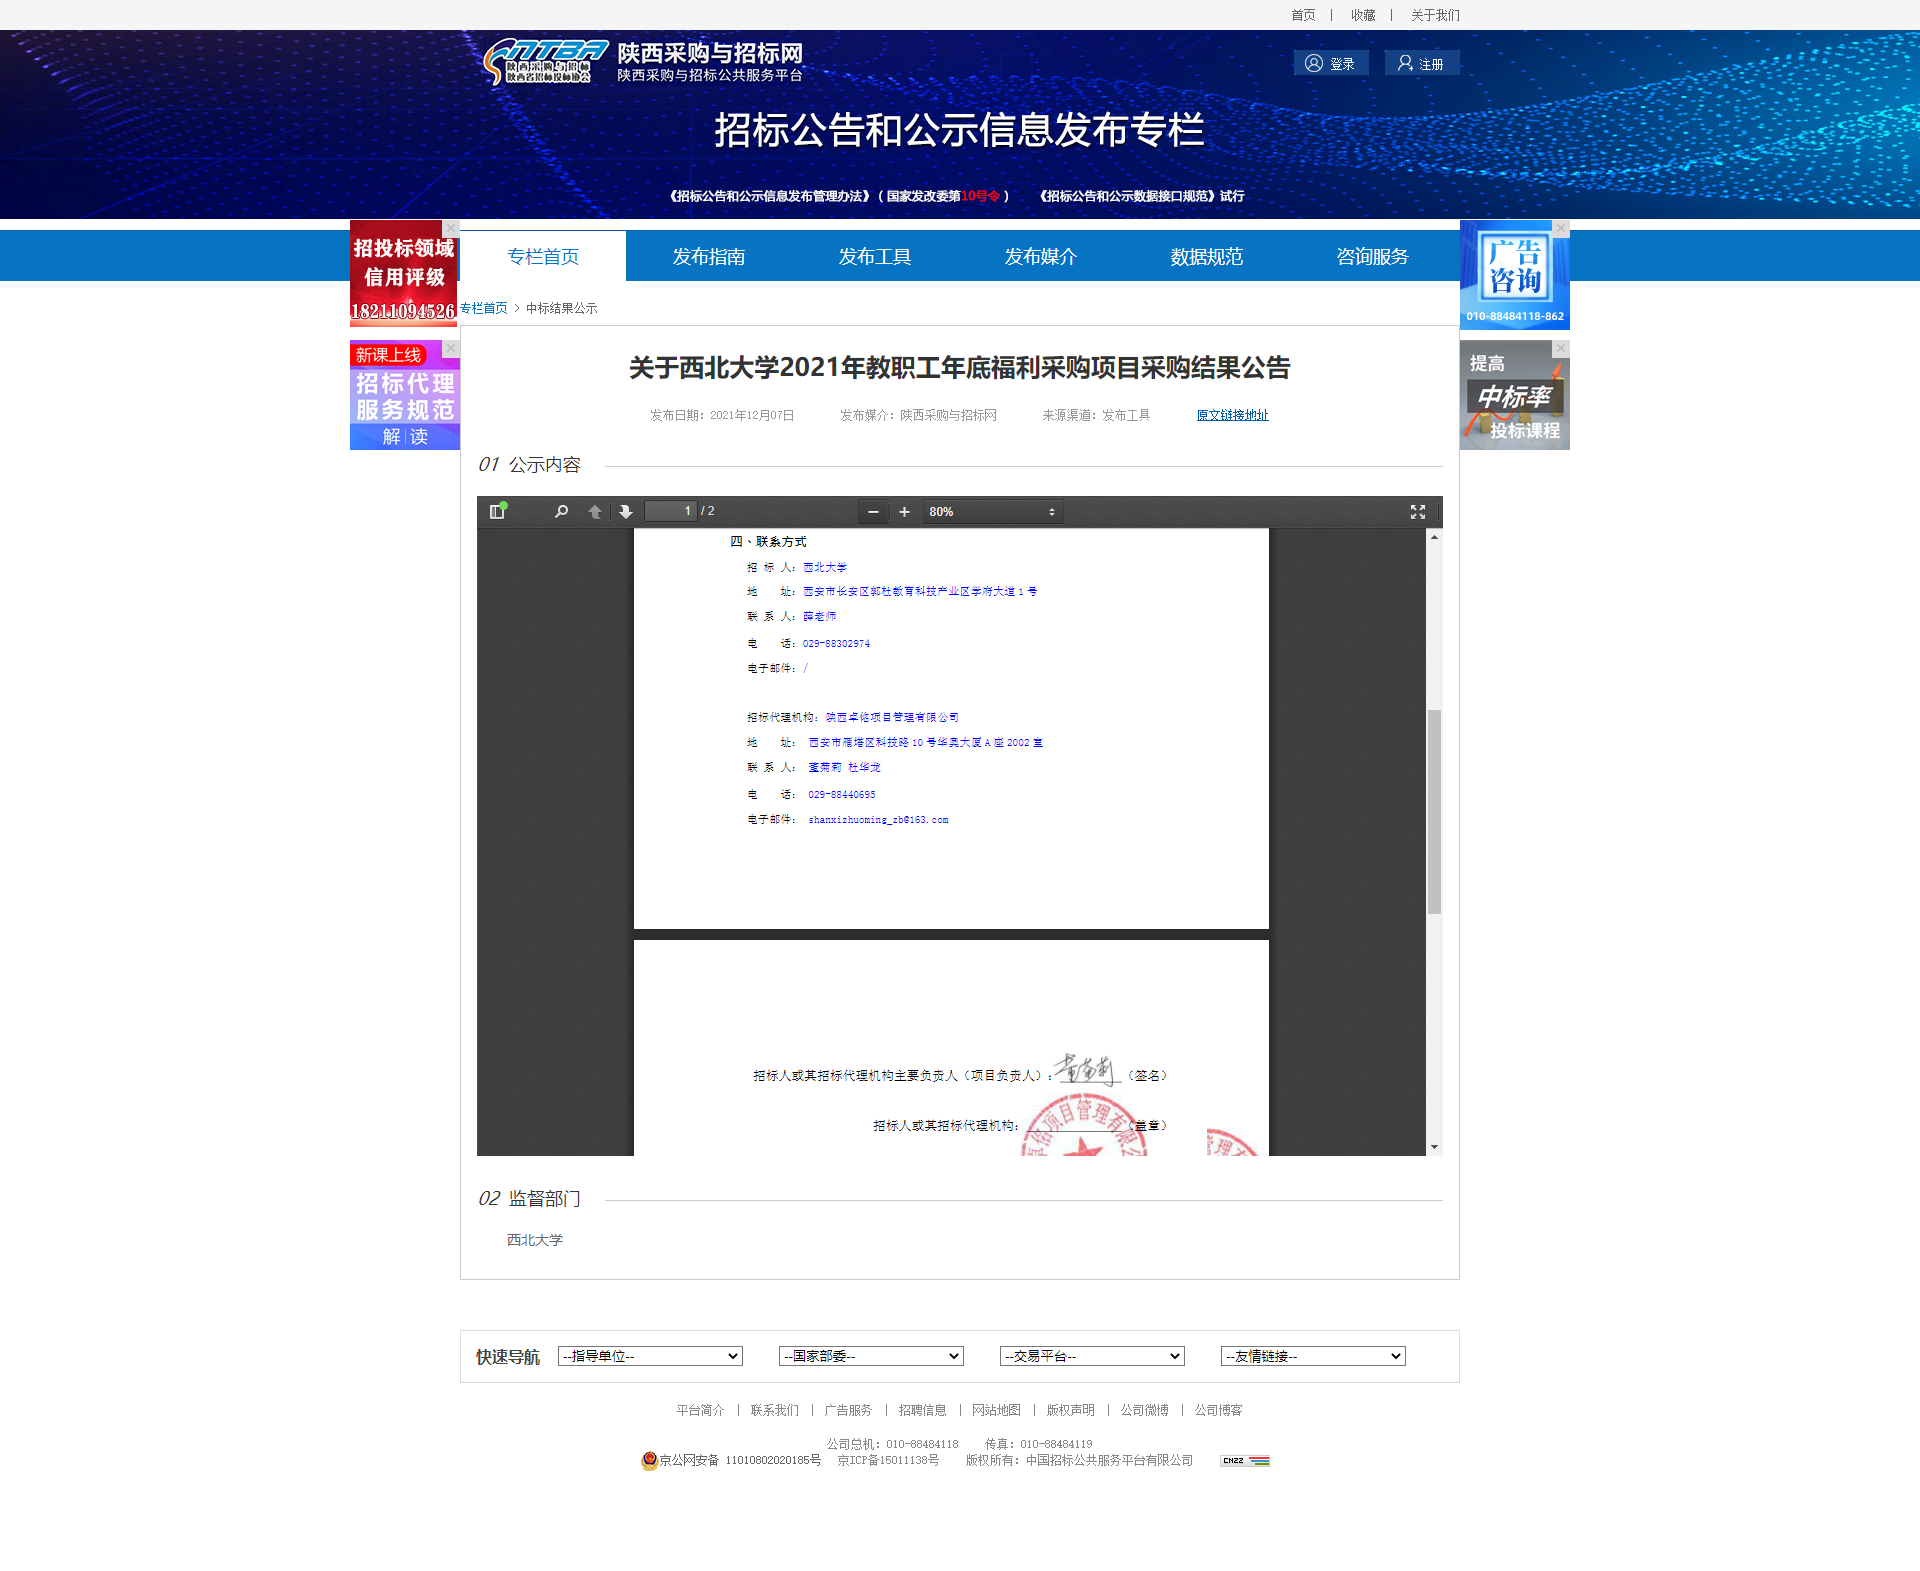
Task: Zoom in PDF with plus button
Action: [904, 512]
